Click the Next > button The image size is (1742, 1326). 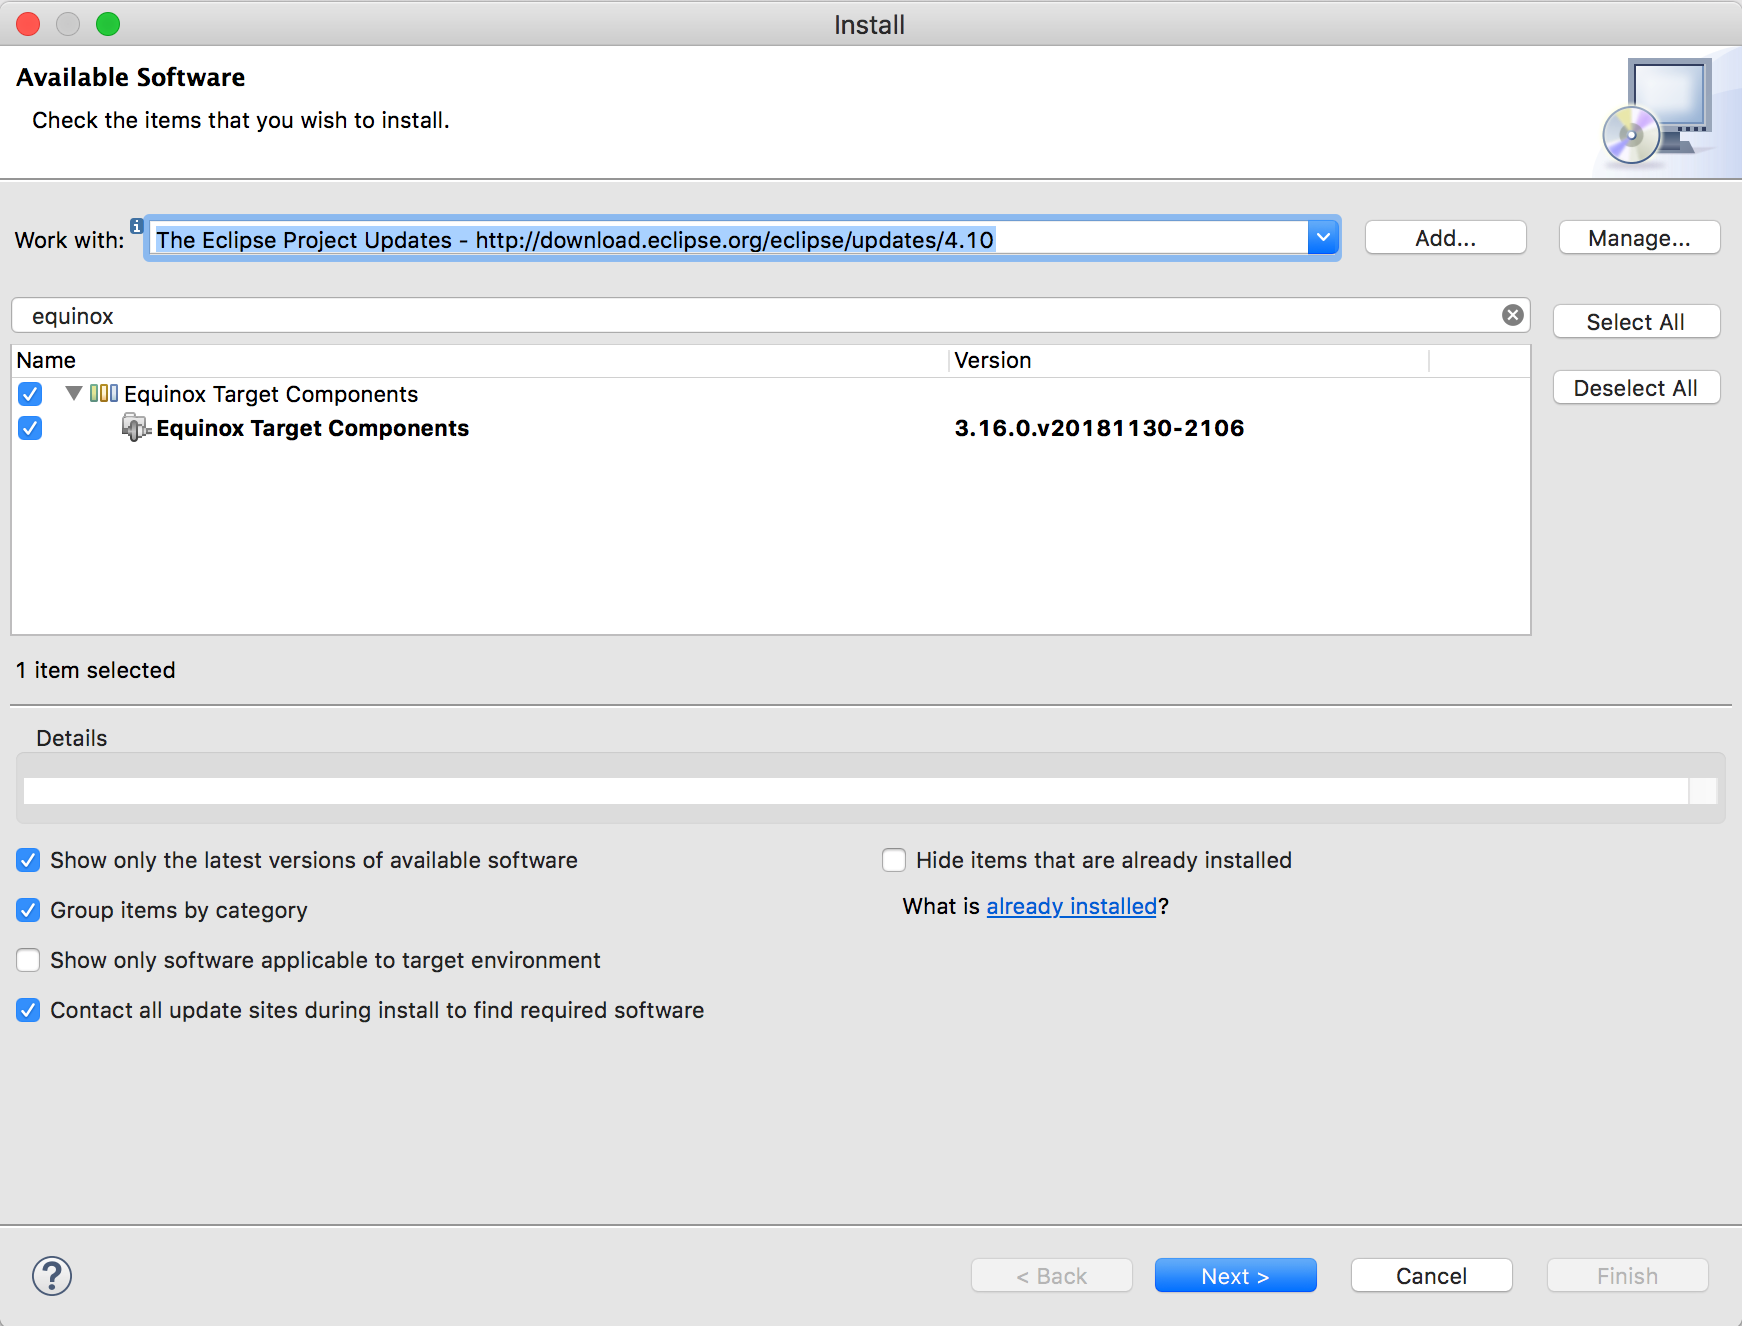1236,1276
